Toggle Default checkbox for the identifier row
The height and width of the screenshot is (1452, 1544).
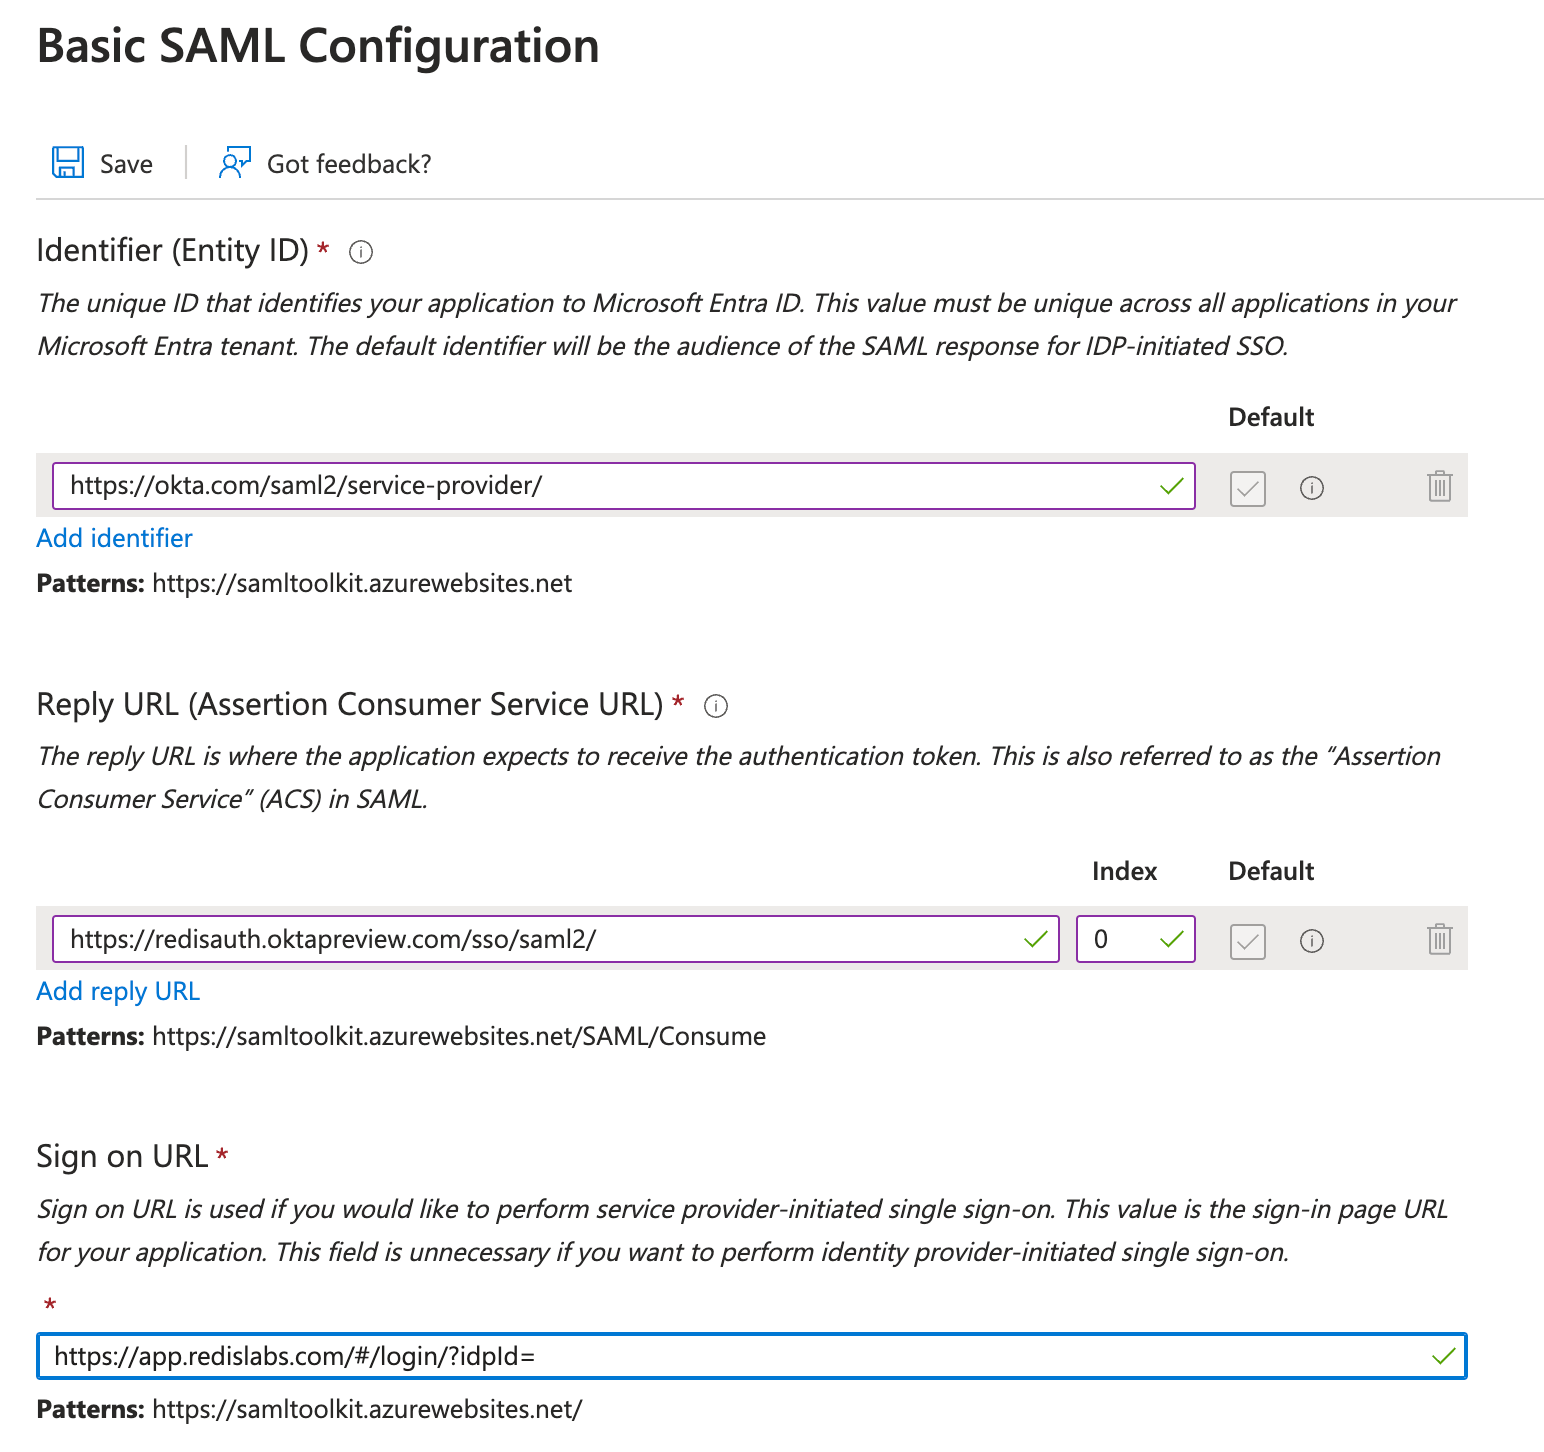click(x=1247, y=488)
